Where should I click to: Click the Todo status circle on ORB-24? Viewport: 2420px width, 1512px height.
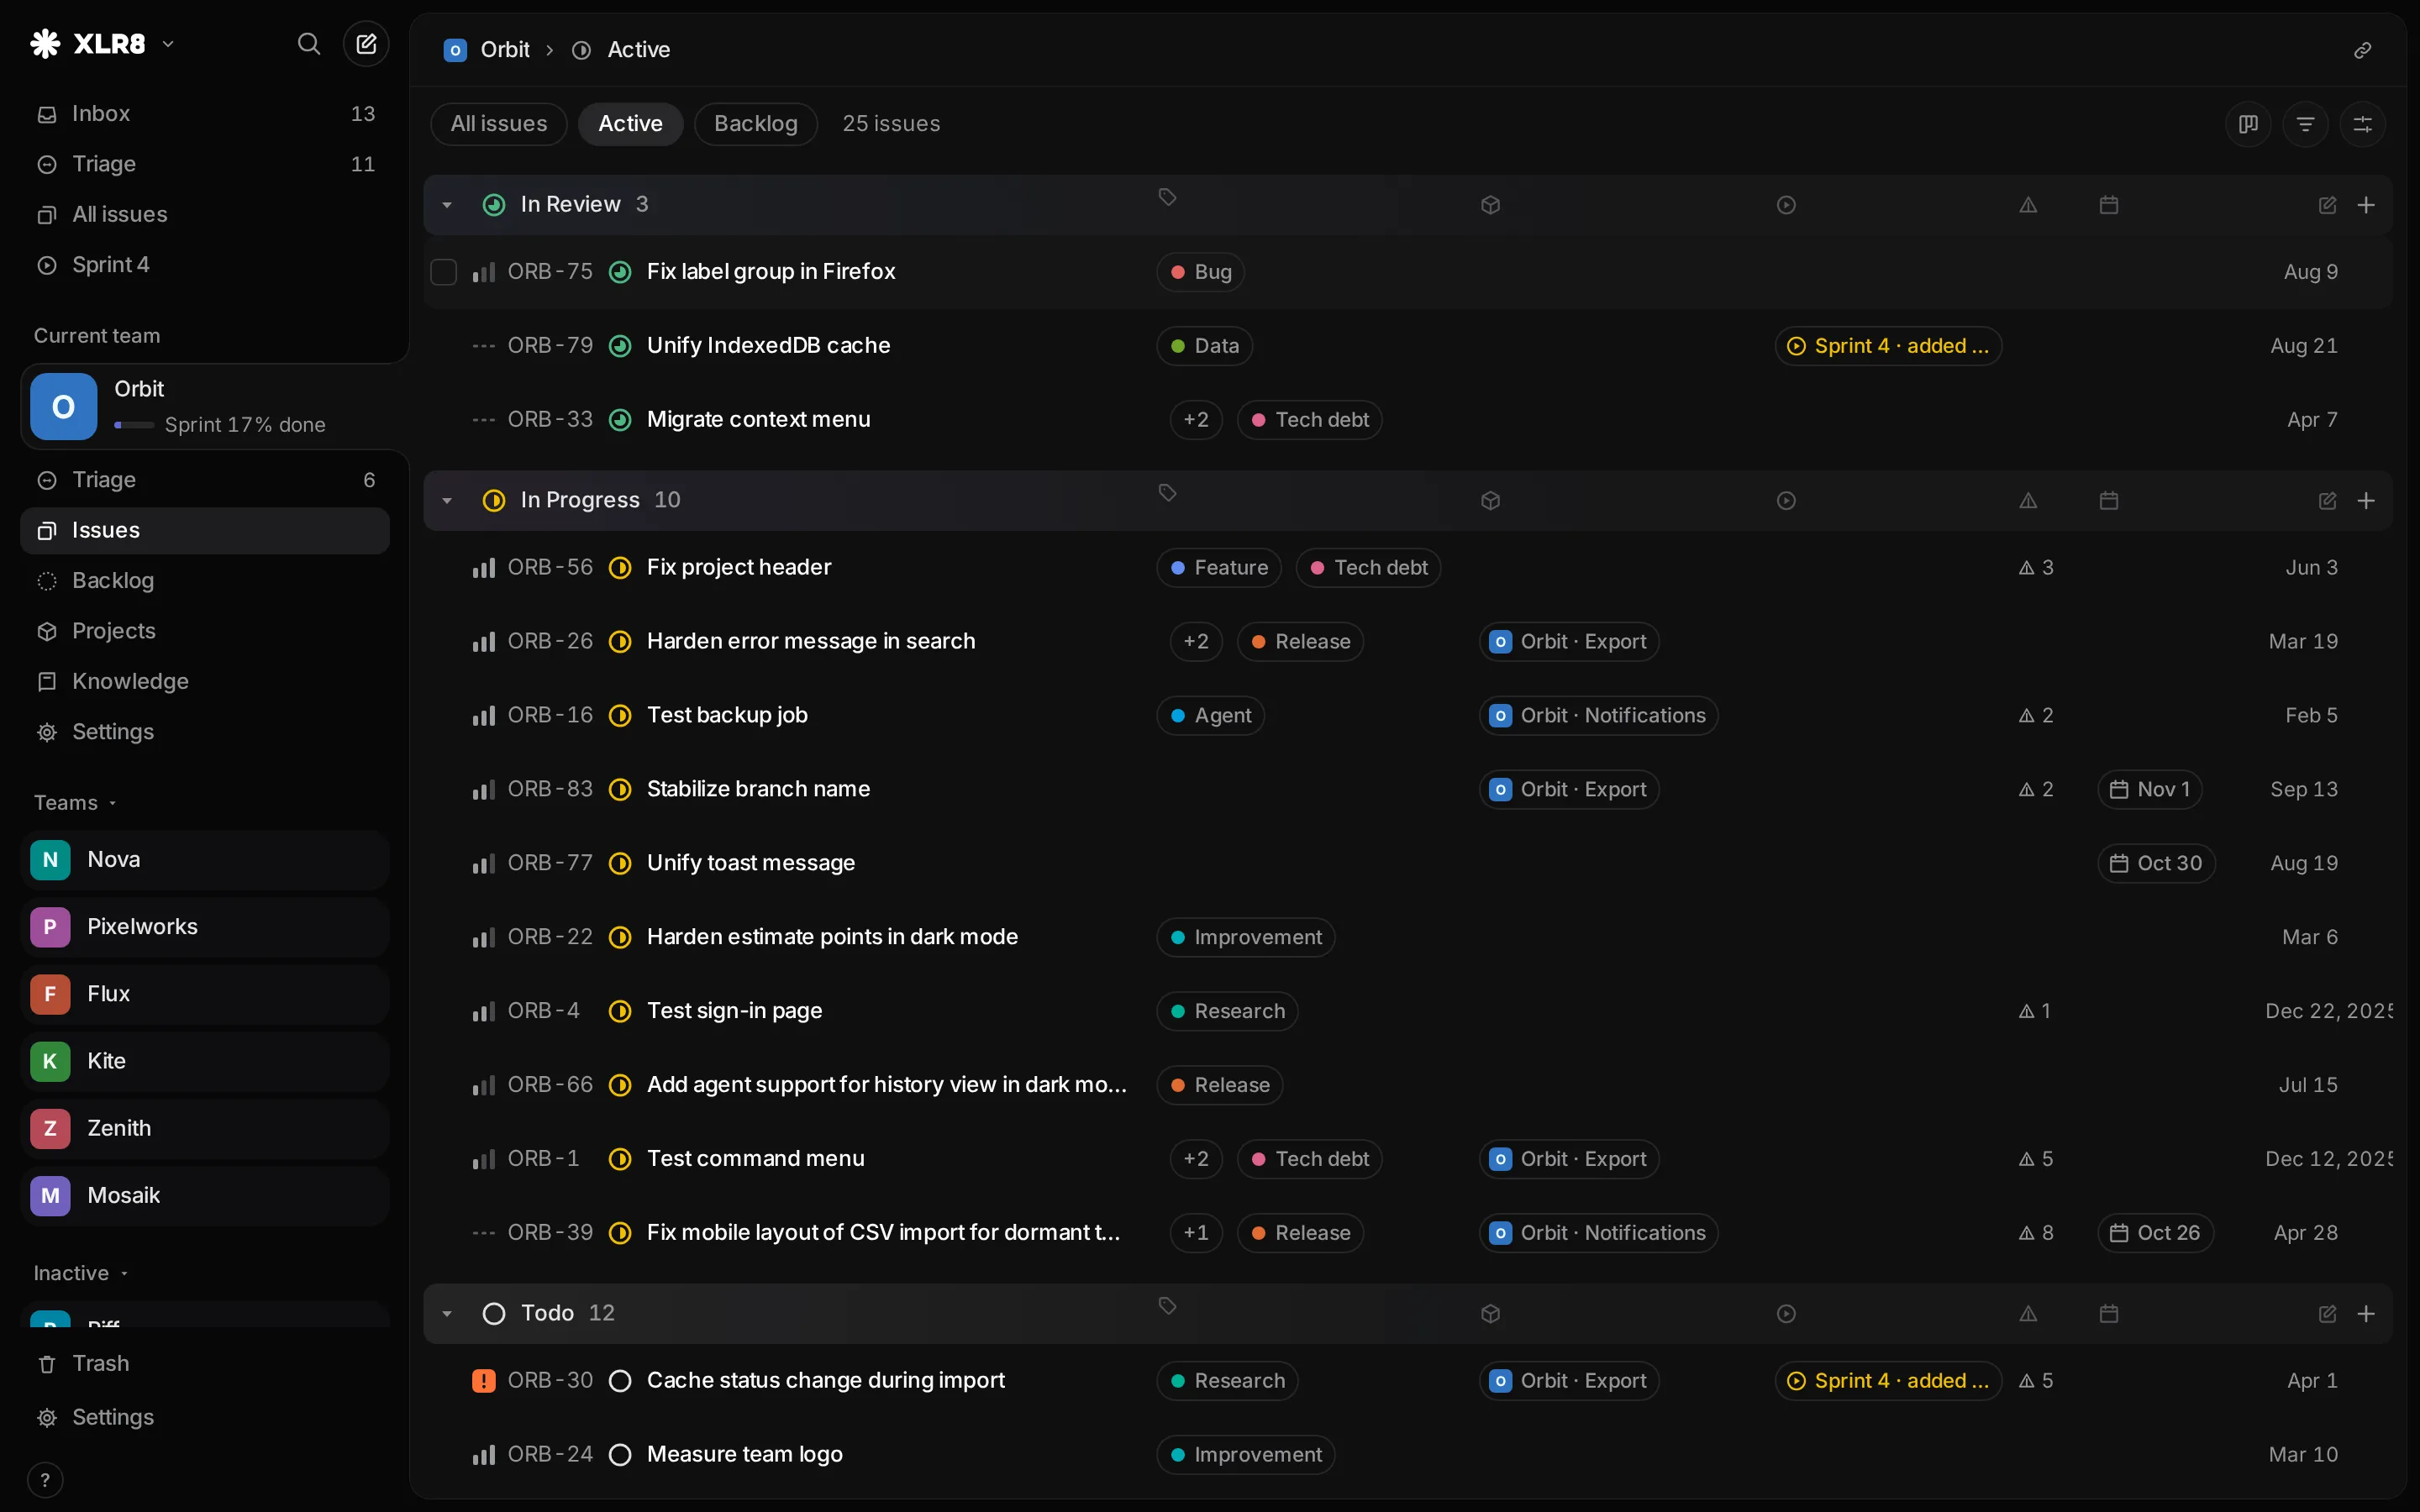click(x=620, y=1455)
